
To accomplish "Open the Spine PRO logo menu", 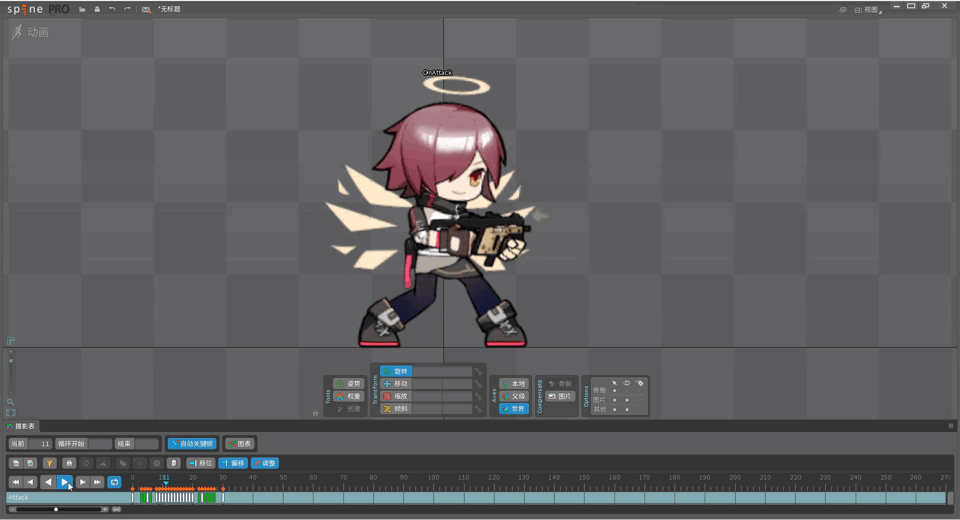I will click(x=38, y=9).
